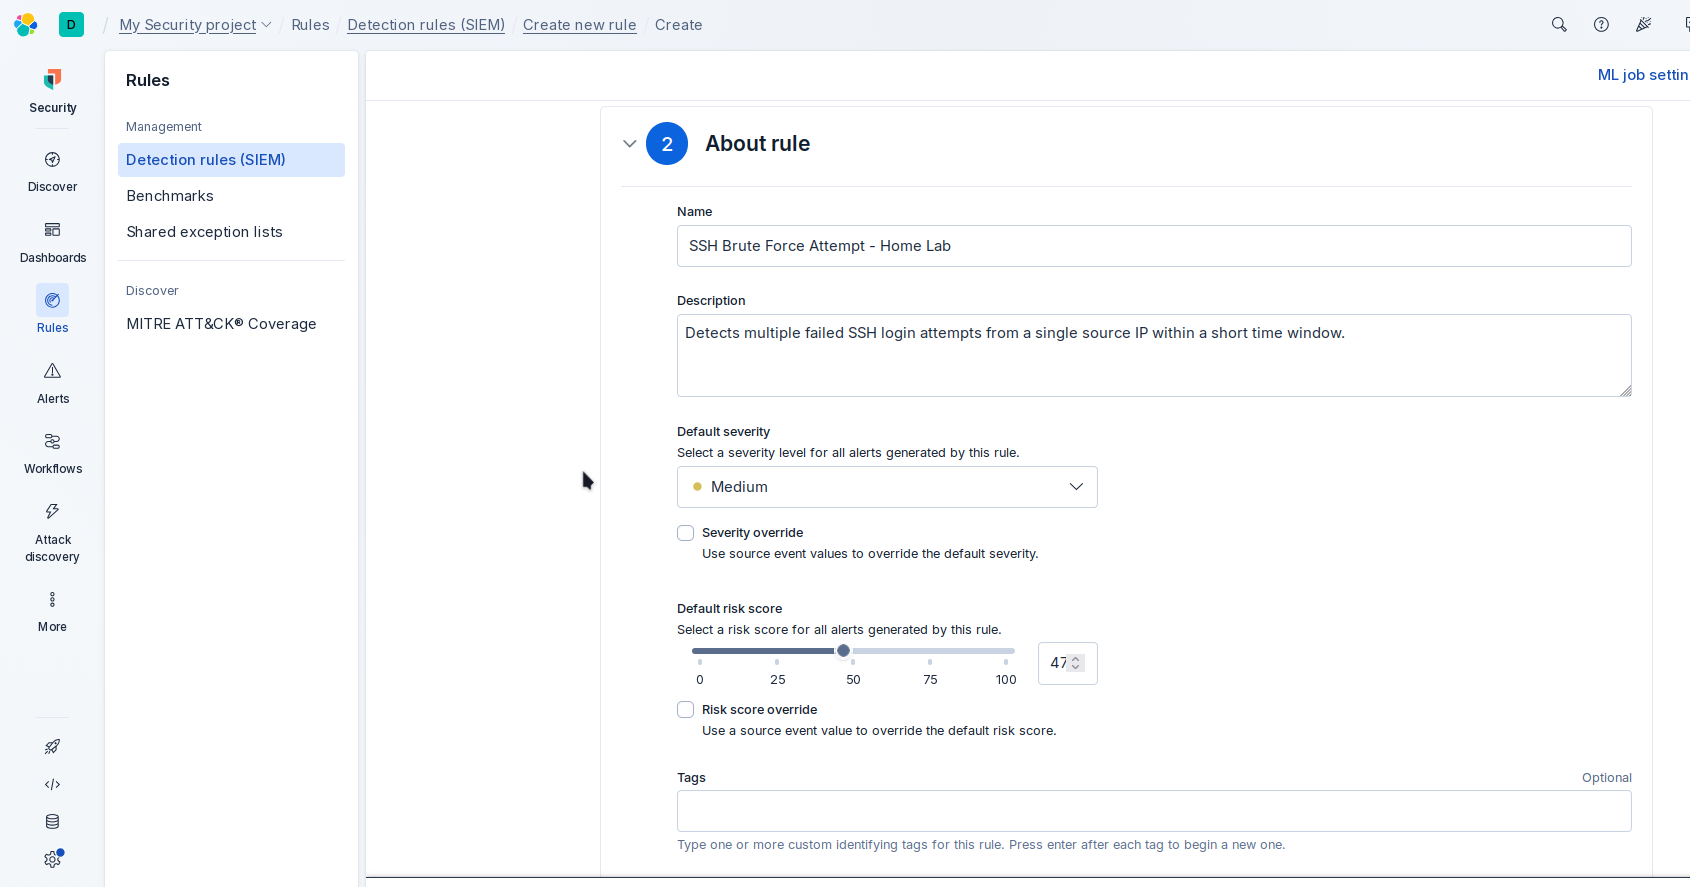
Task: Click the risk score slider handle
Action: pyautogui.click(x=844, y=651)
